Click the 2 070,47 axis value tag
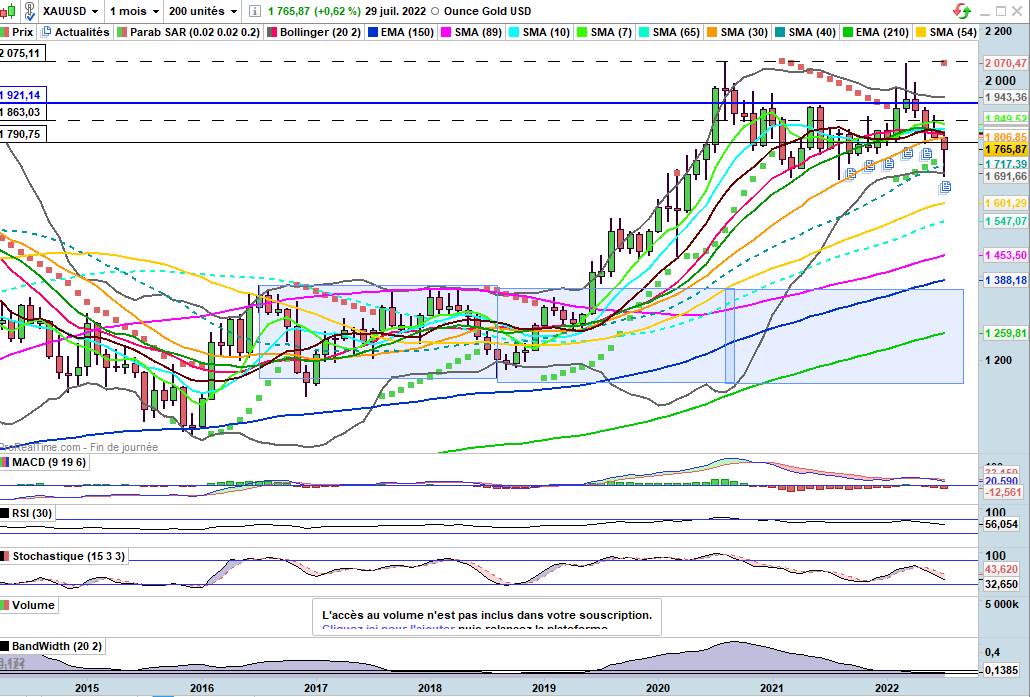The image size is (1030, 697). [1005, 63]
